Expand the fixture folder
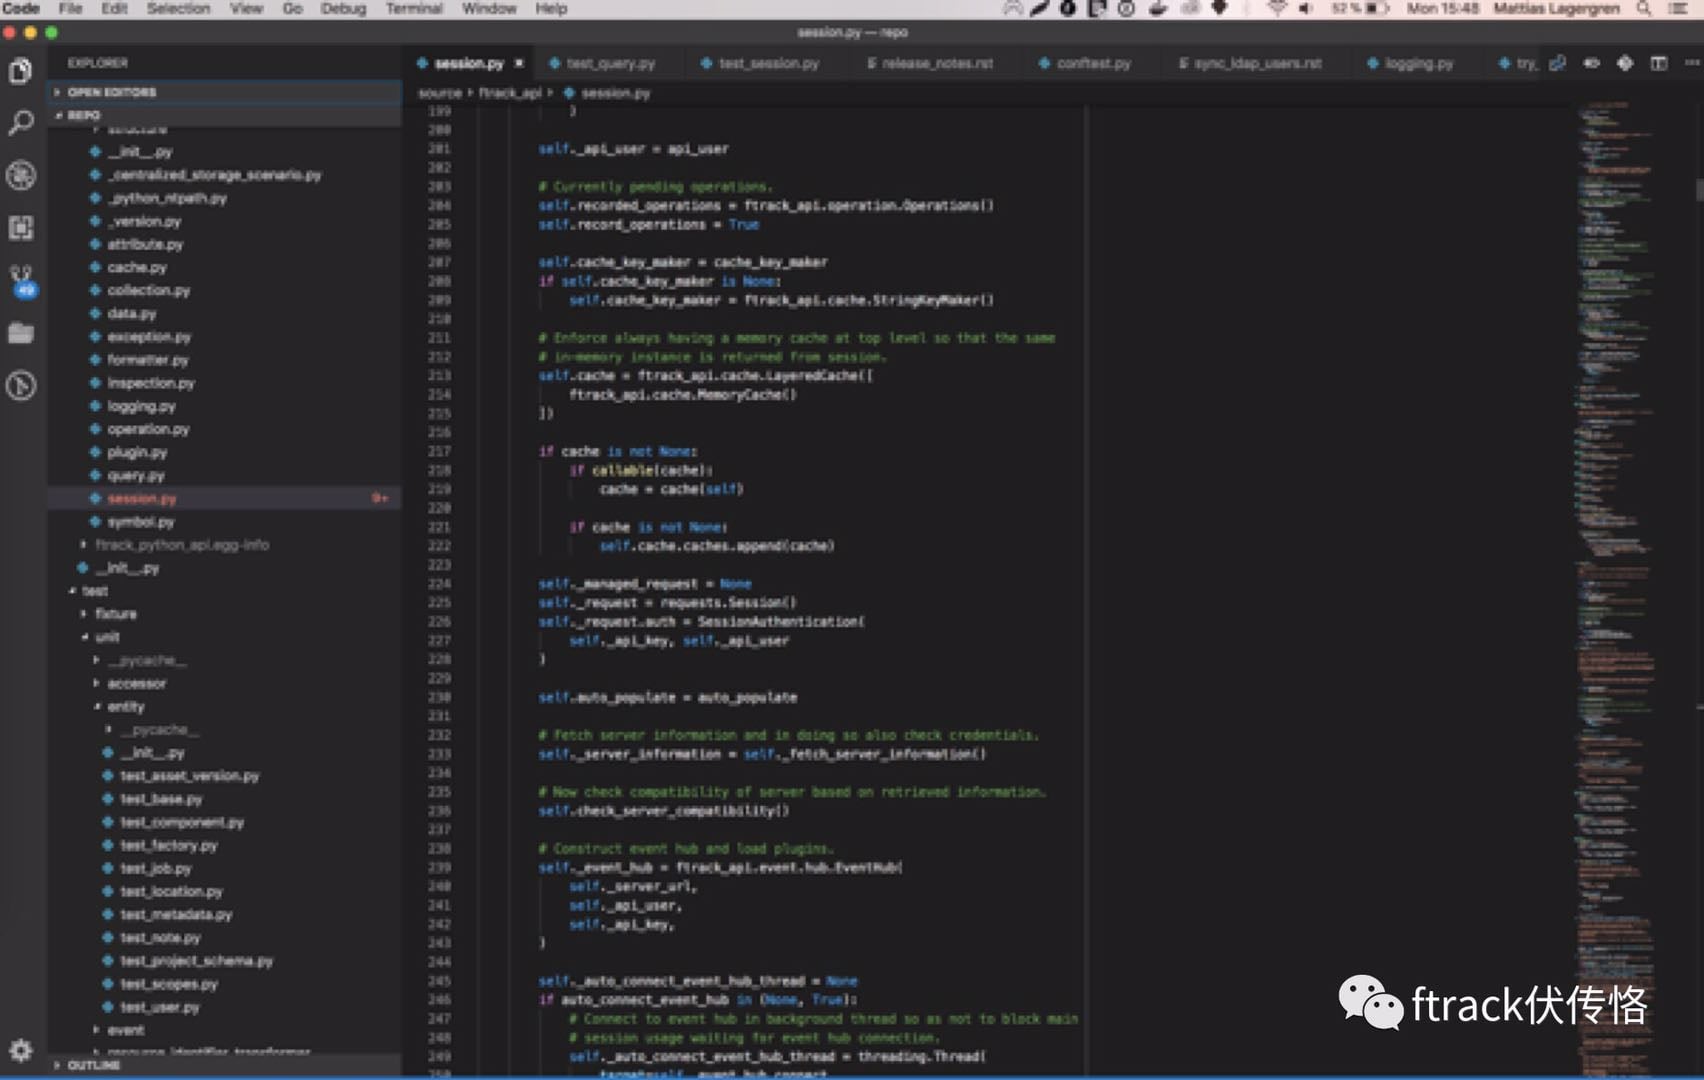Viewport: 1704px width, 1080px height. pos(115,614)
